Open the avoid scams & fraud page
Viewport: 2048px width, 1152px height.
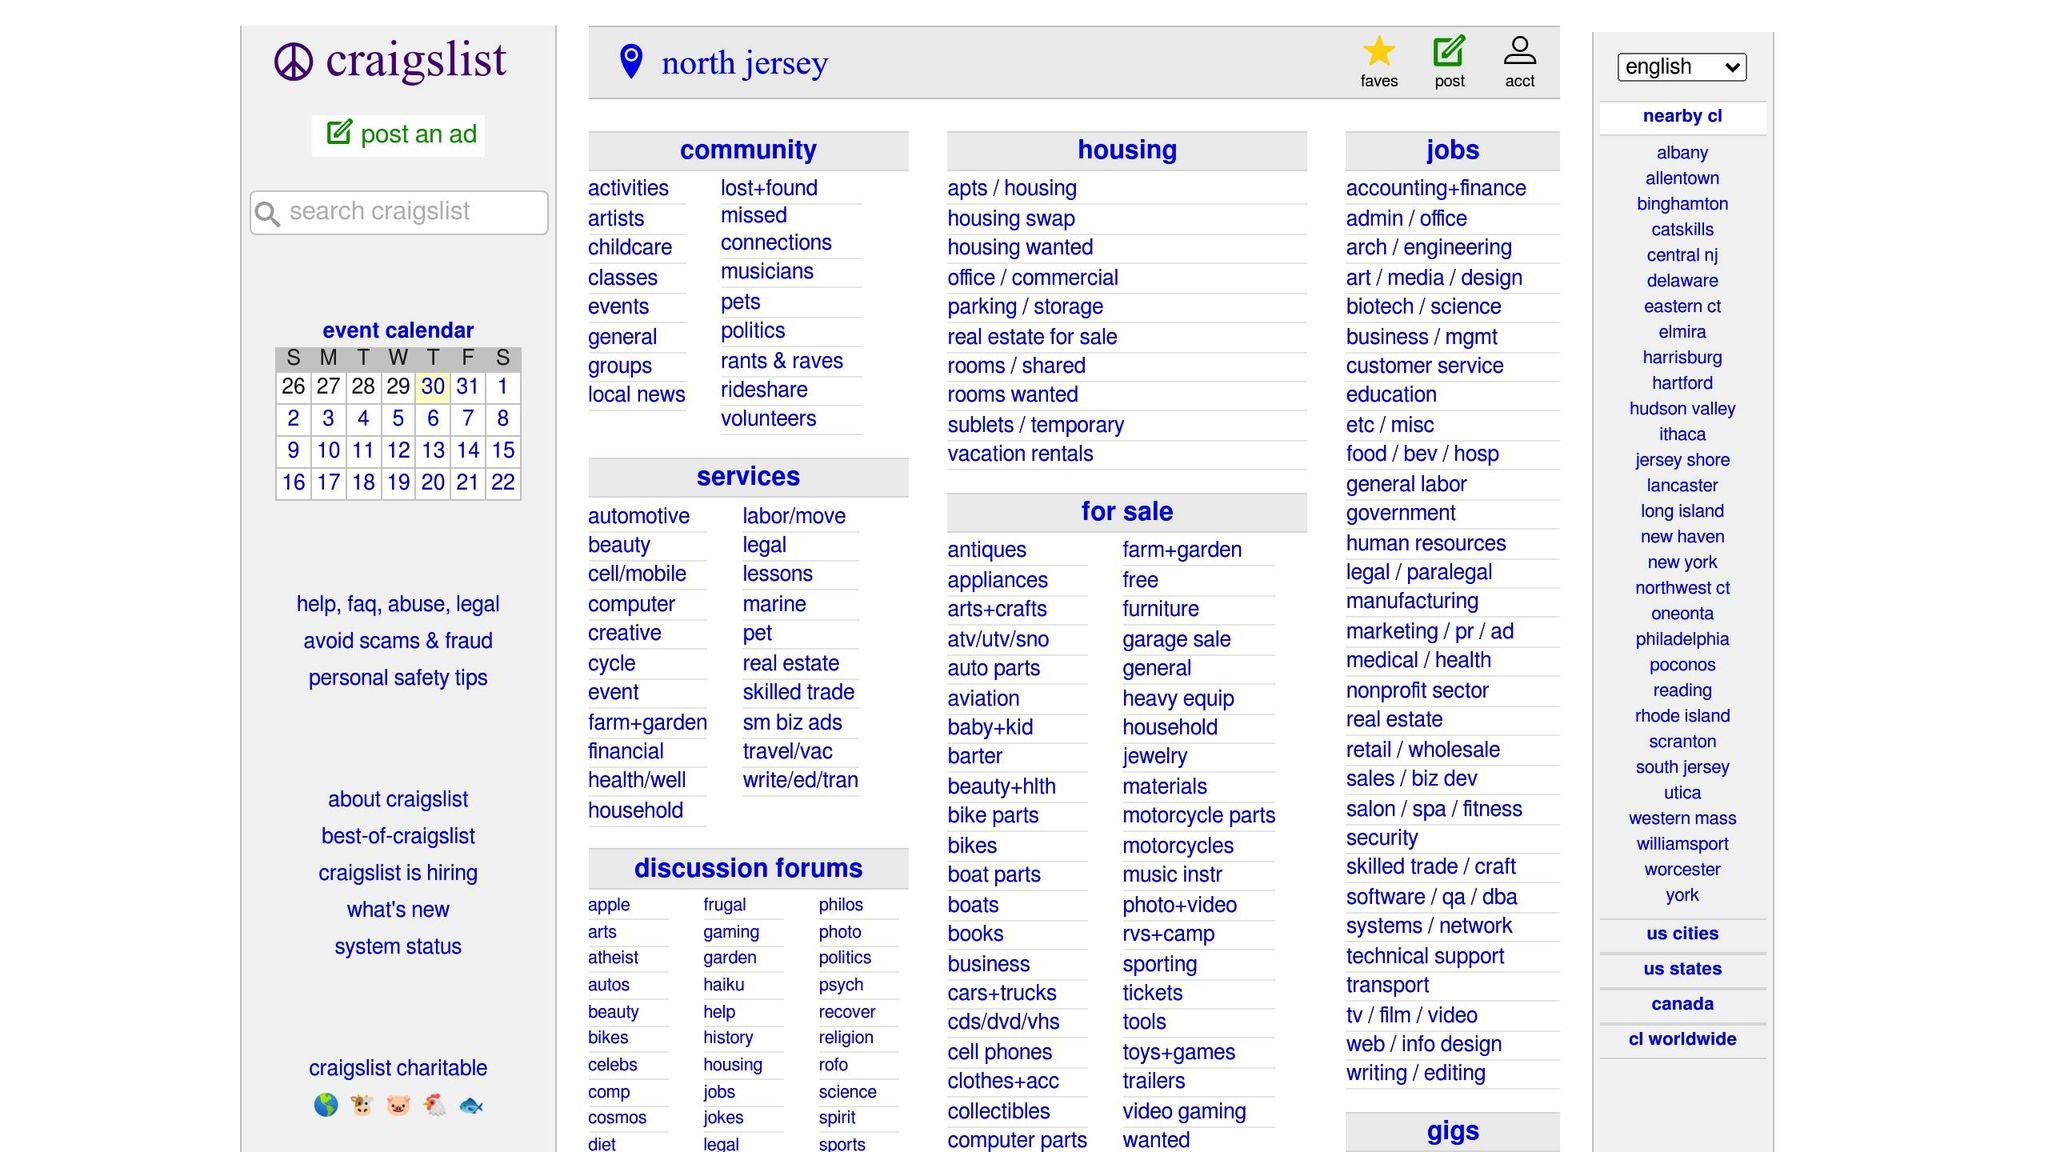point(397,641)
